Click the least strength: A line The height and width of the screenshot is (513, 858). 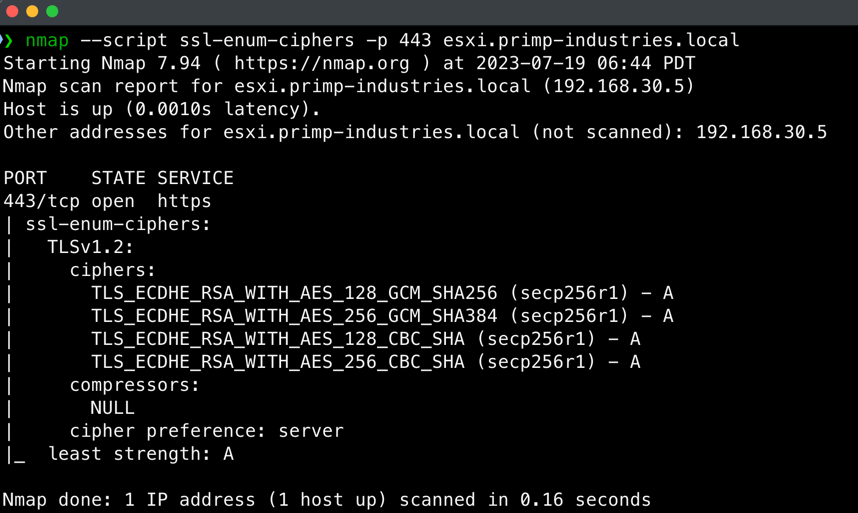pyautogui.click(x=141, y=454)
